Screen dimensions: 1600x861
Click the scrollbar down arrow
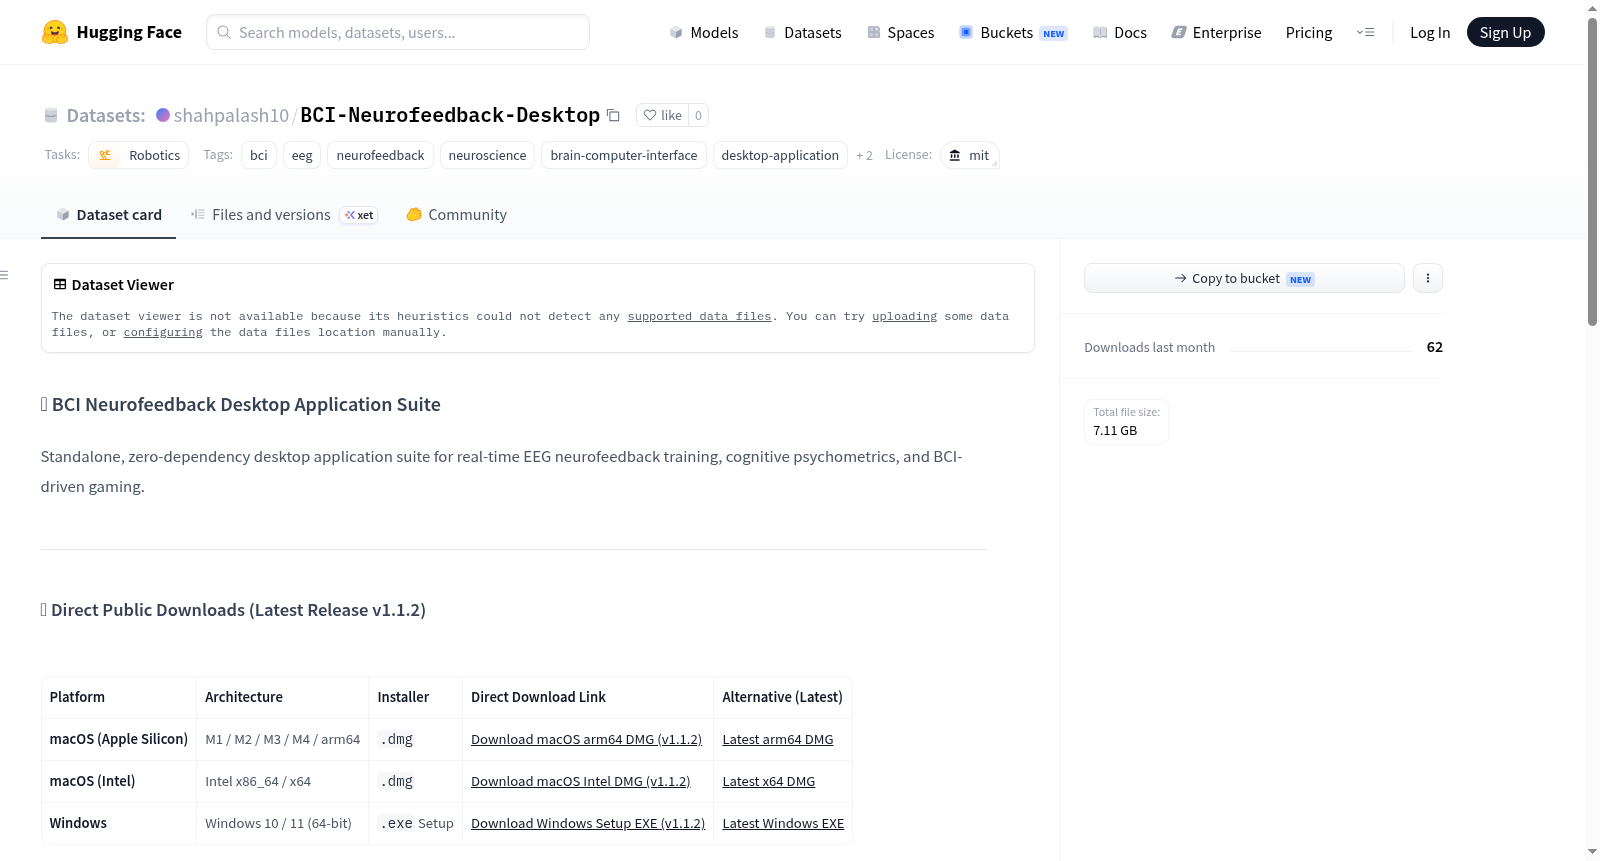pos(1592,852)
